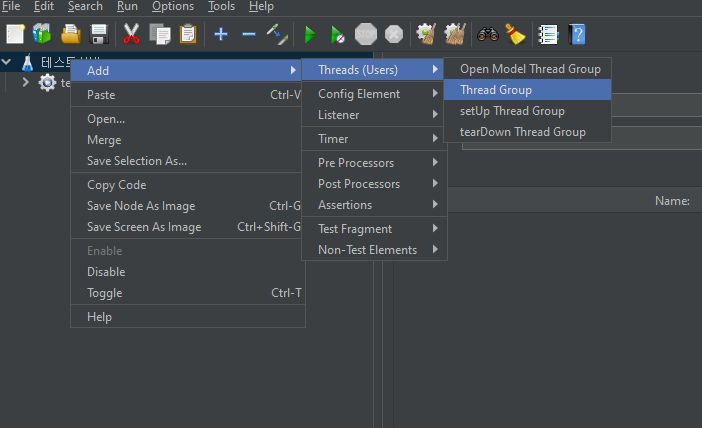Screen dimensions: 702x428
Task: Click the Collapse All minus icon
Action: pyautogui.click(x=248, y=34)
